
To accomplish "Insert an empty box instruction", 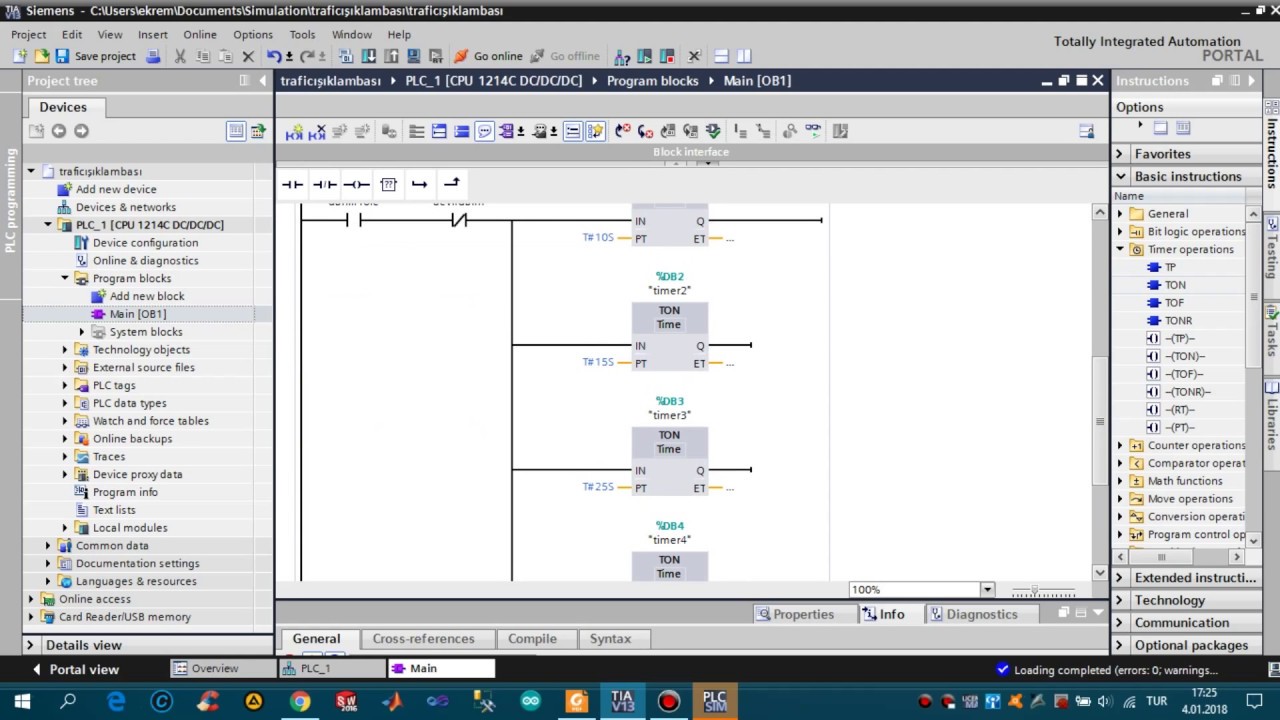I will (388, 184).
